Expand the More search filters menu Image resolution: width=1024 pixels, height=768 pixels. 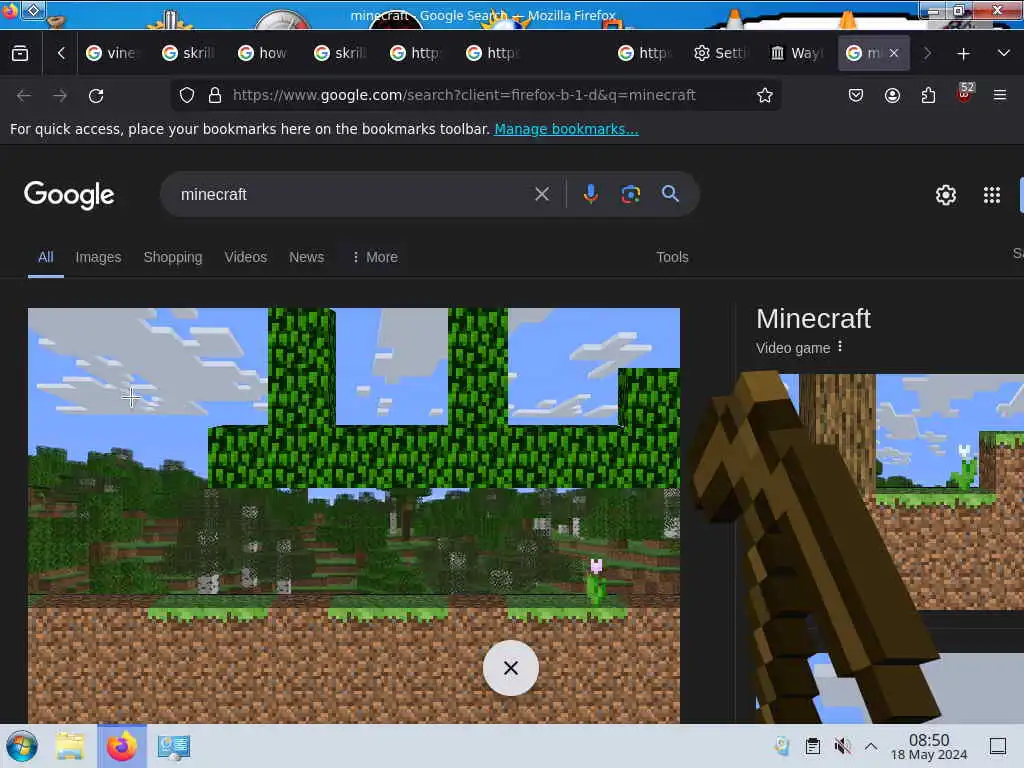click(374, 257)
